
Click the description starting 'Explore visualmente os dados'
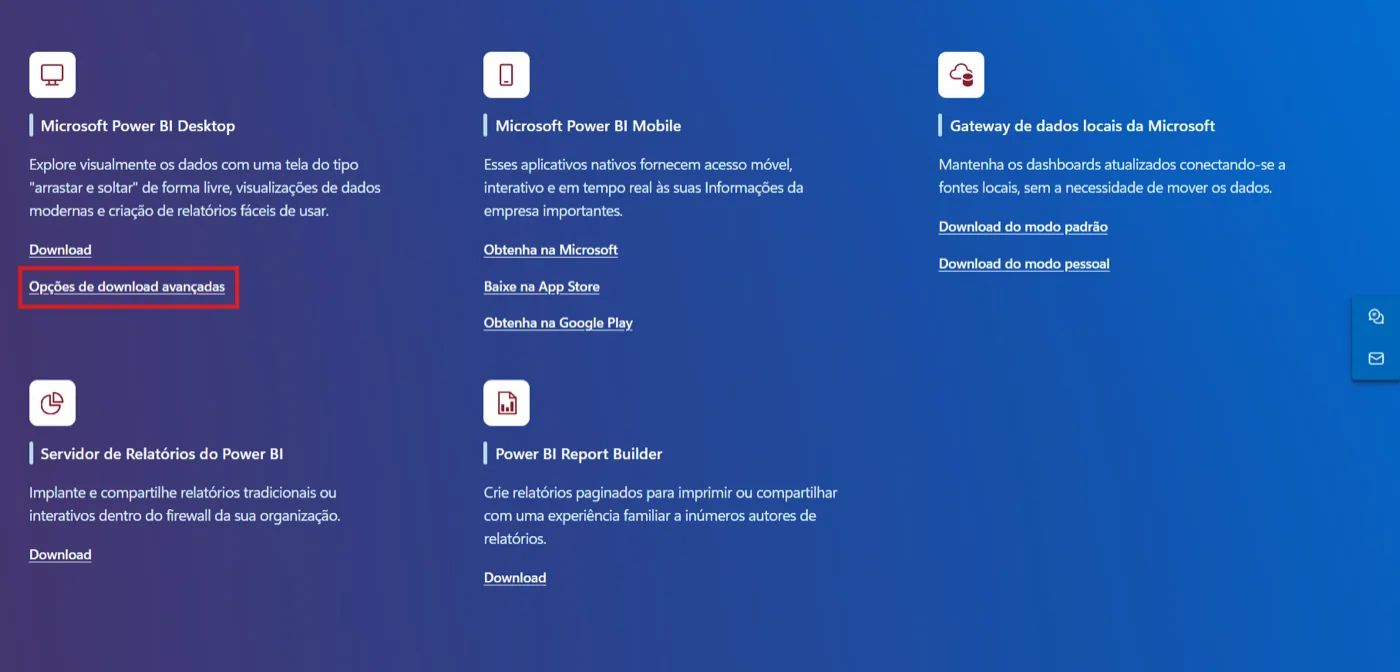click(205, 187)
